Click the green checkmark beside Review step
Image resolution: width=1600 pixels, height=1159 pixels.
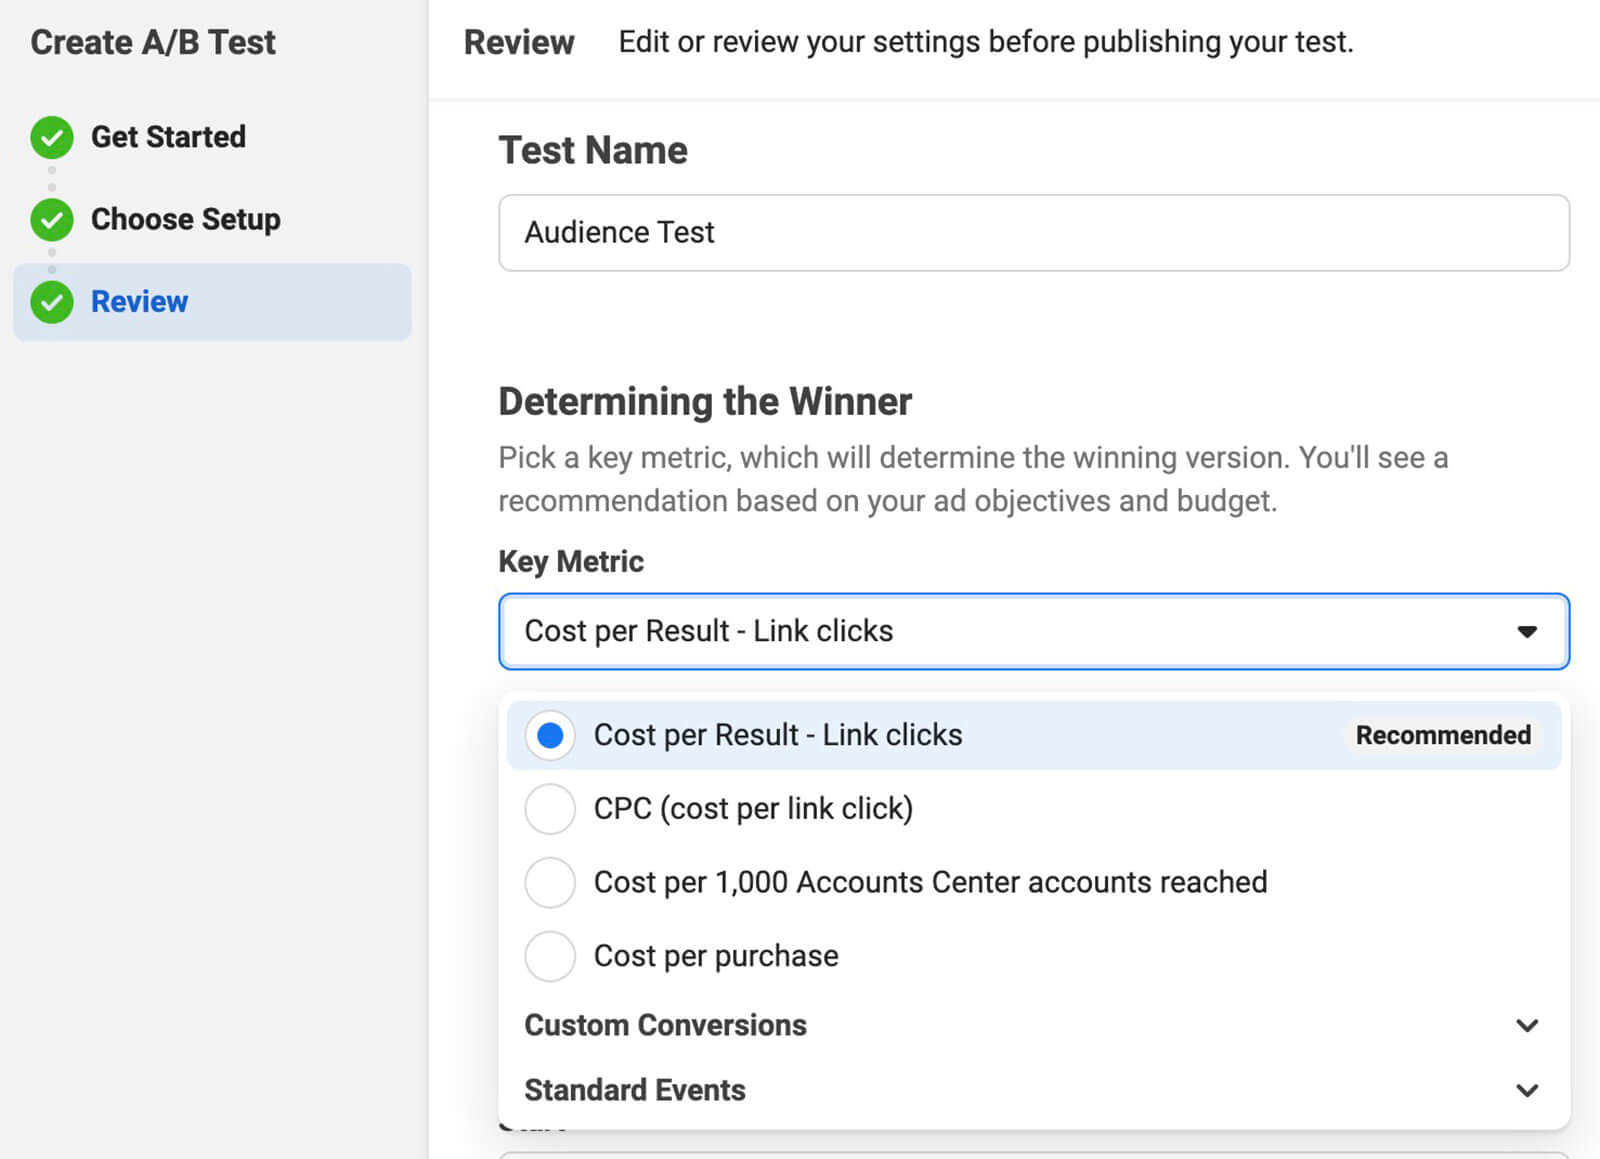coord(52,302)
